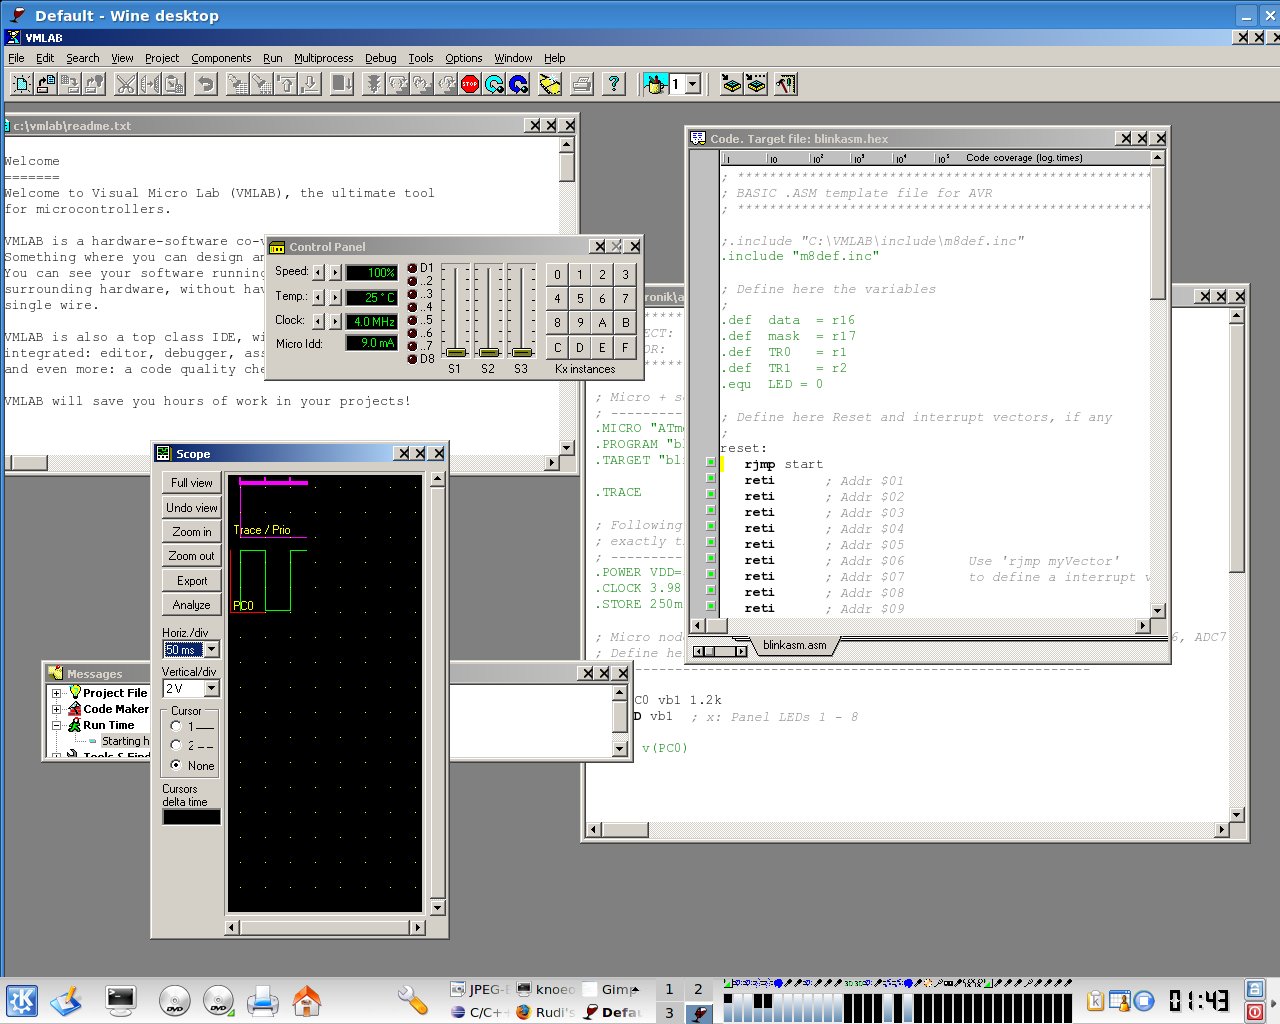Click the wrench settings icon in taskbar
The height and width of the screenshot is (1024, 1280).
pyautogui.click(x=412, y=1000)
